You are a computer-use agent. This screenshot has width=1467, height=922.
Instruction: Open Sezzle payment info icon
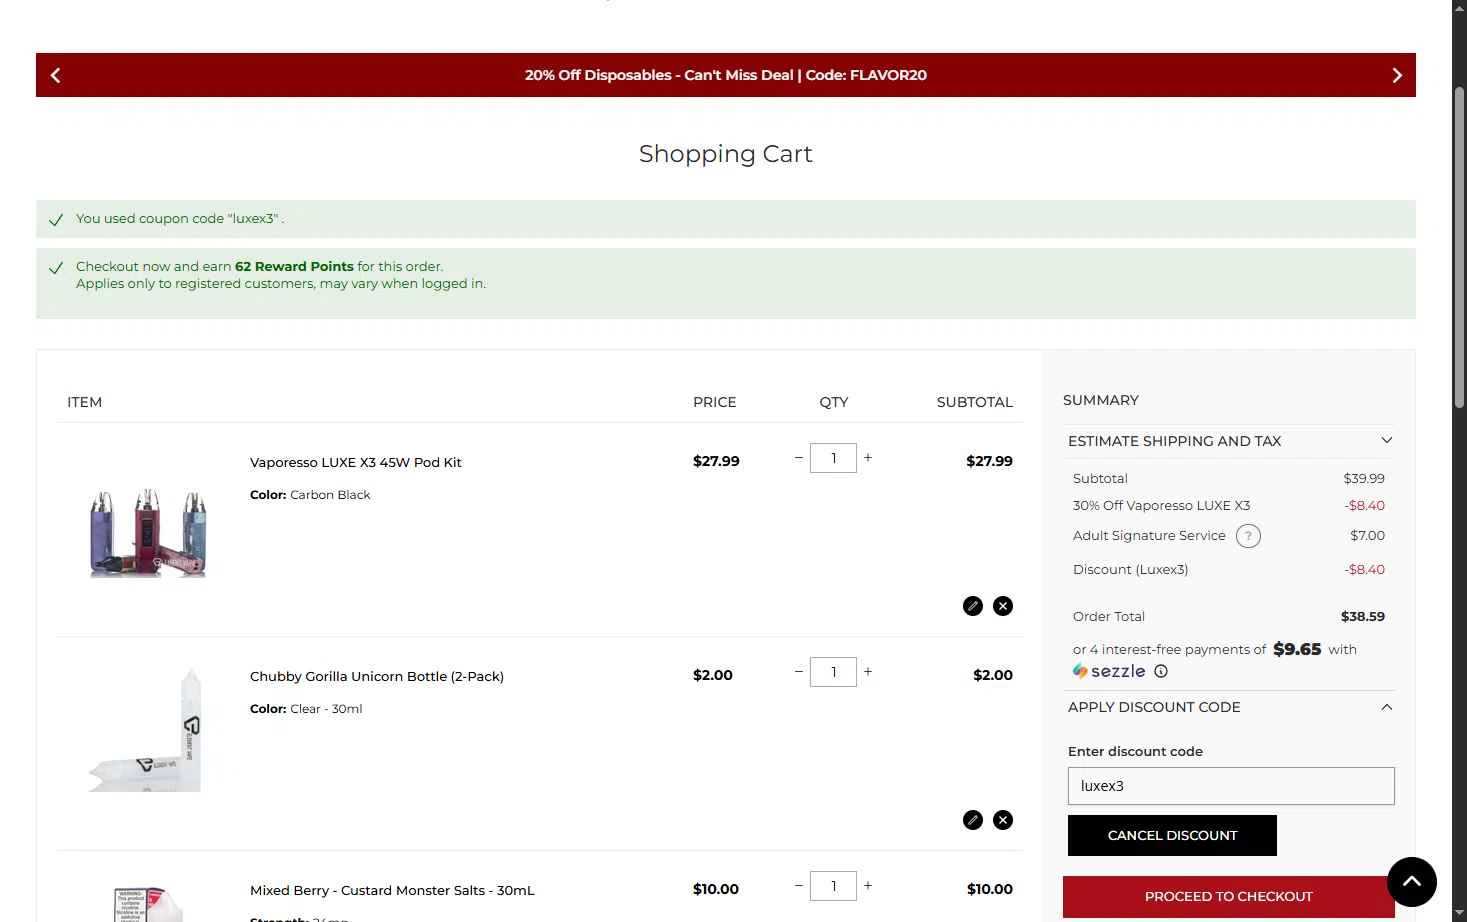pos(1161,671)
